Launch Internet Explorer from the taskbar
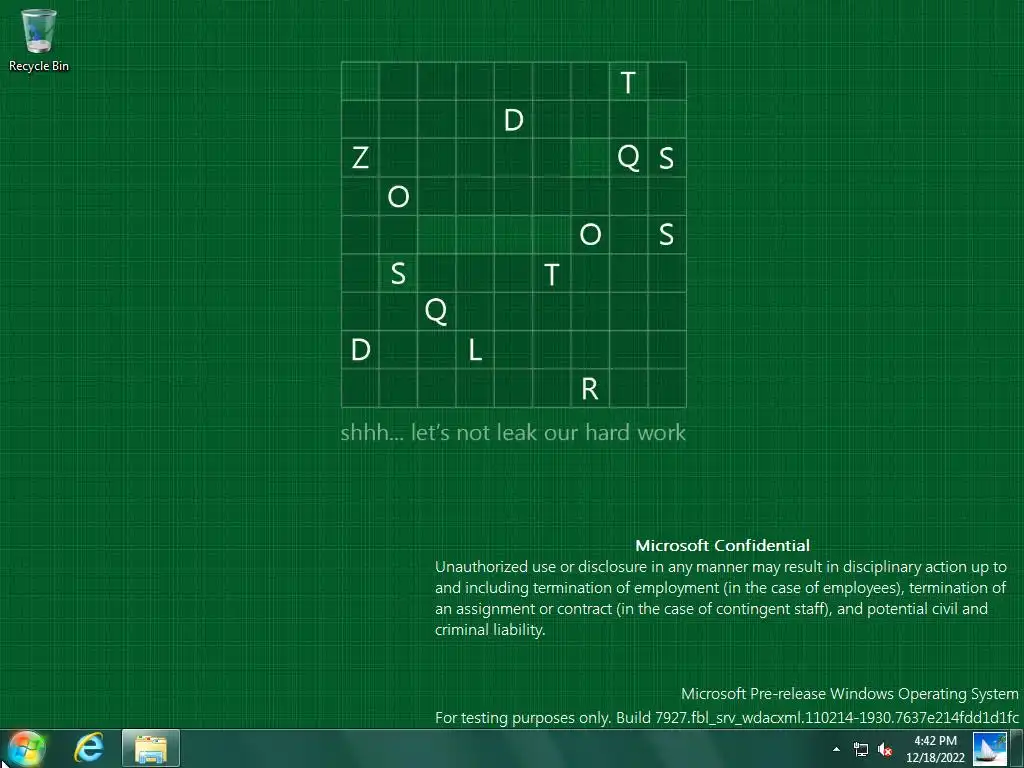The image size is (1024, 768). coord(89,748)
